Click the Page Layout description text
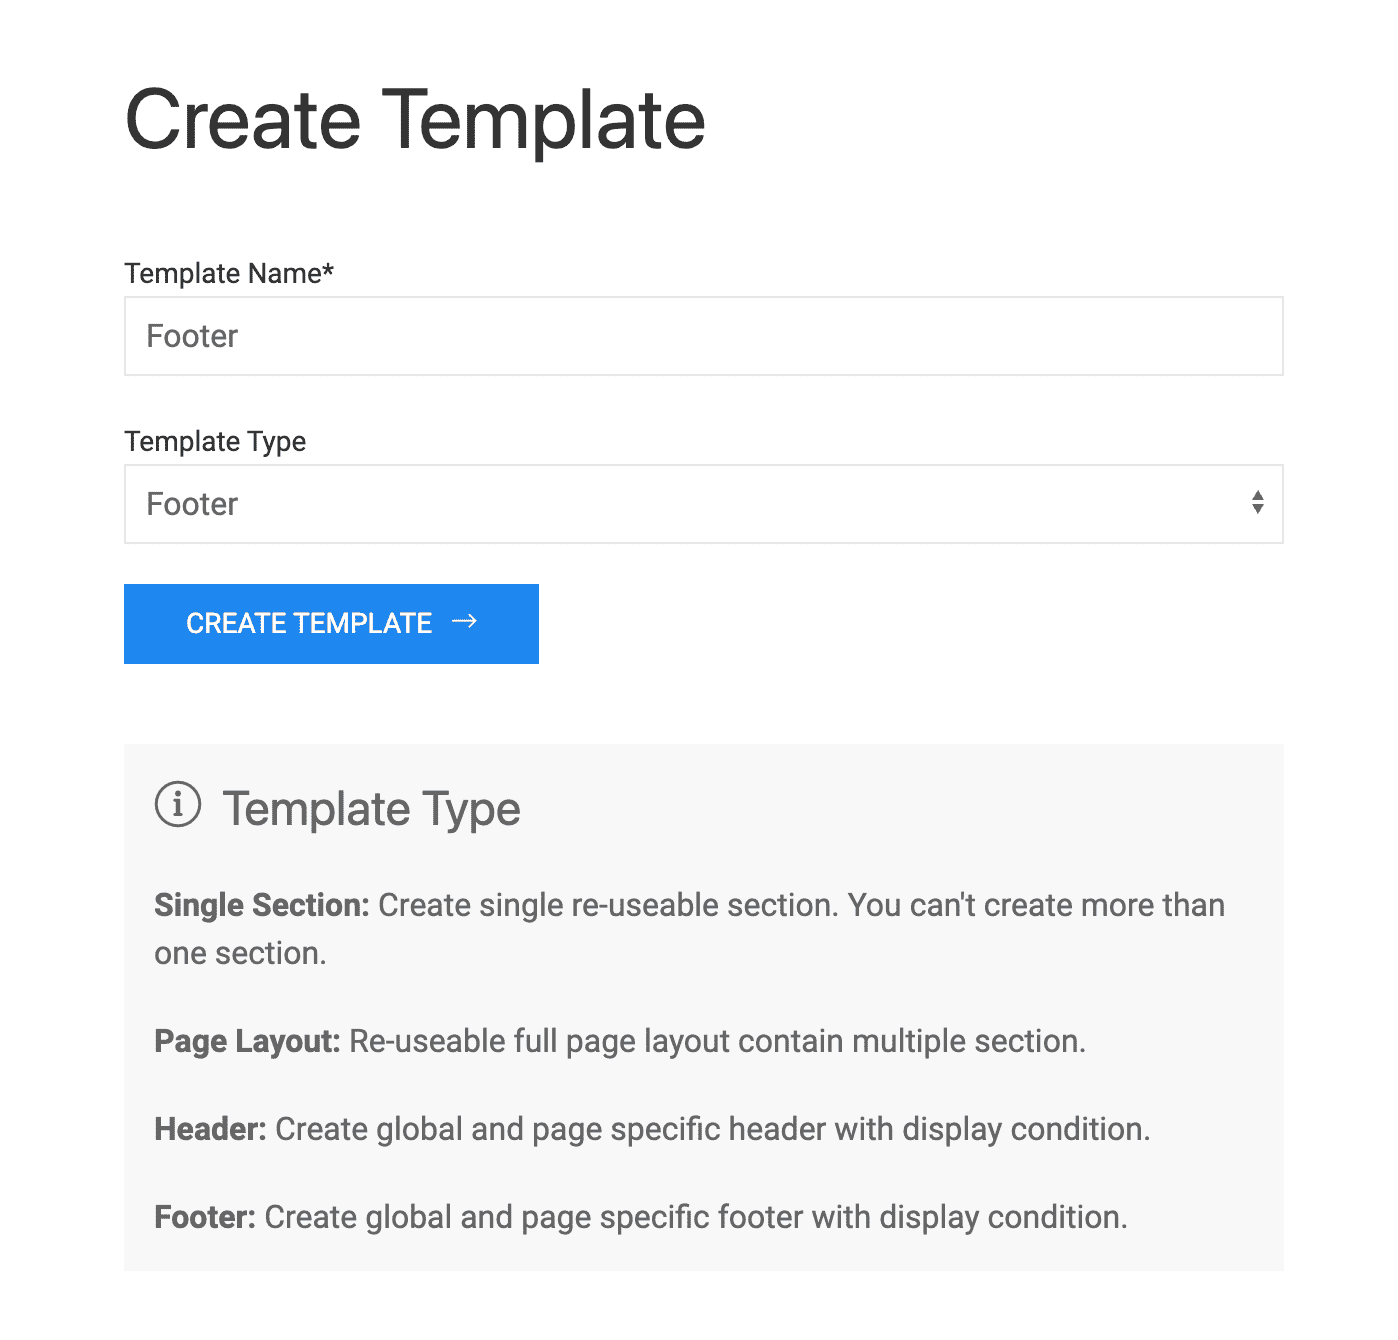 tap(619, 1040)
